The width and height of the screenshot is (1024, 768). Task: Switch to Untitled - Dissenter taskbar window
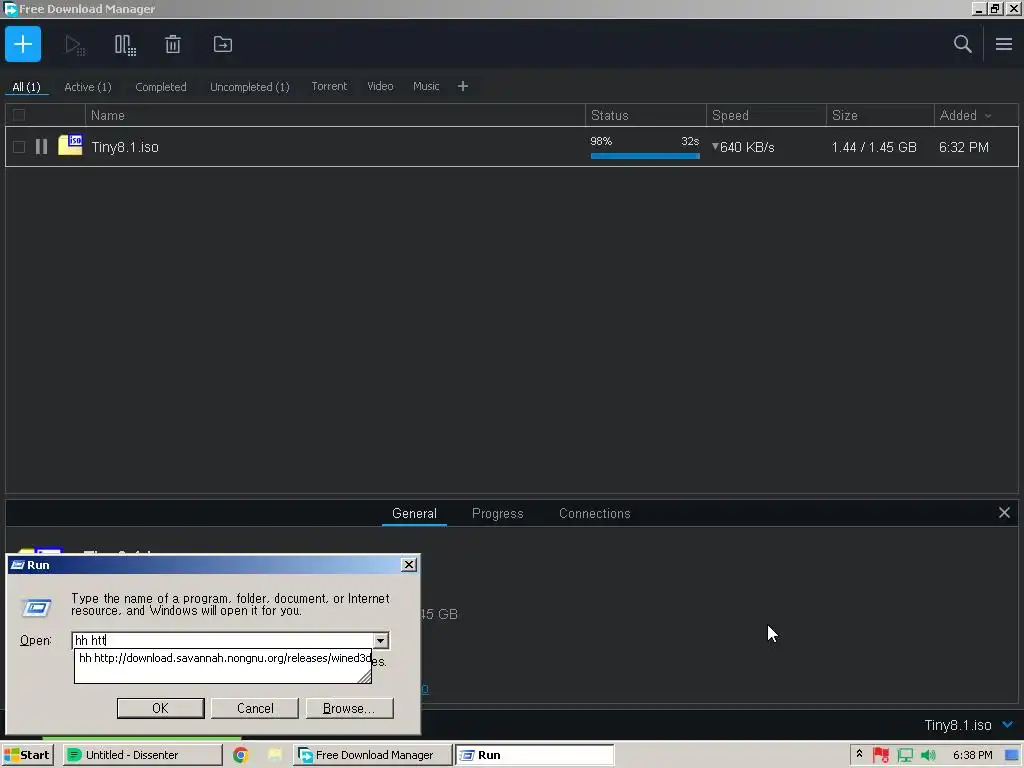[142, 755]
